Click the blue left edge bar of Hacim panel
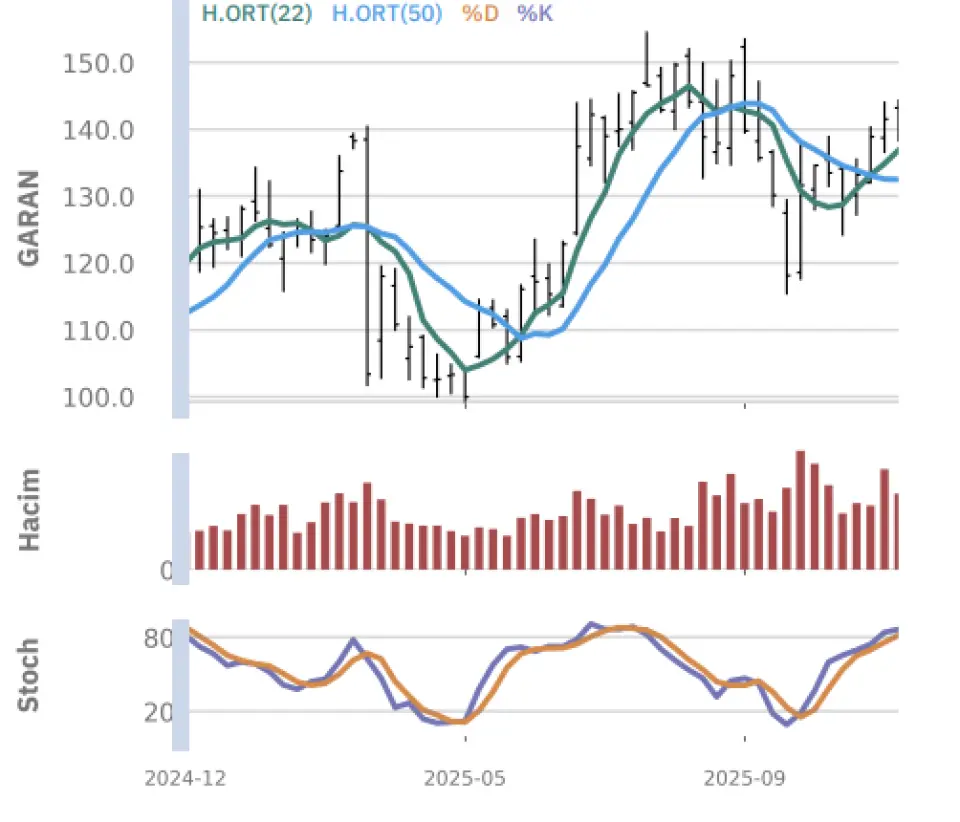This screenshot has width=960, height=822. click(x=181, y=511)
